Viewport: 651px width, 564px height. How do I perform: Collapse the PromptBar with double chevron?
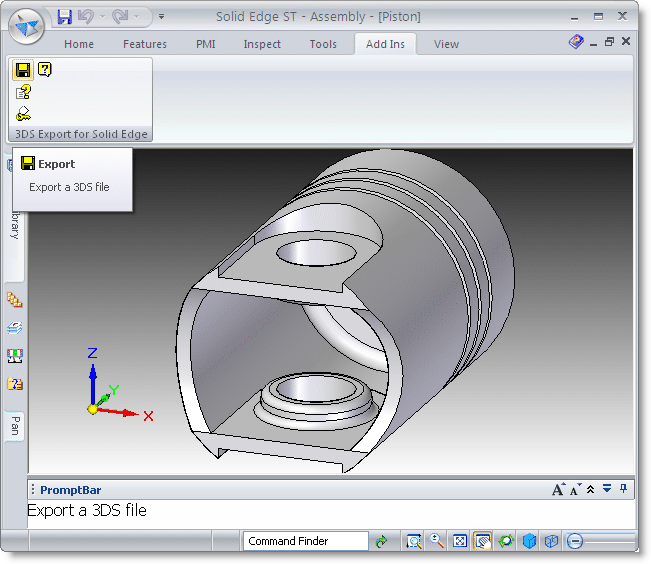(x=590, y=489)
